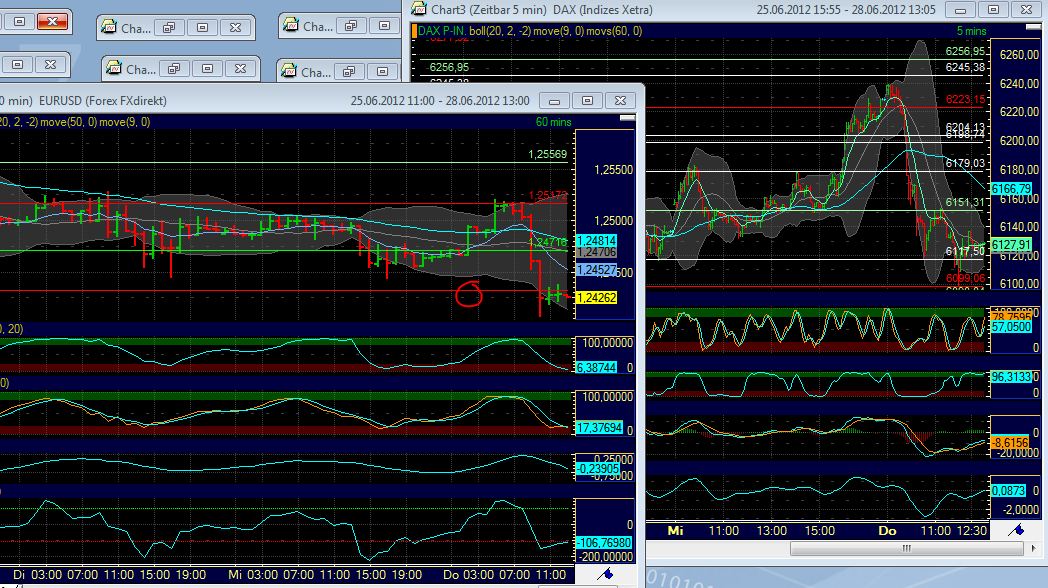Click the '60 mins' timeframe label on the EURUSD chart

[553, 122]
